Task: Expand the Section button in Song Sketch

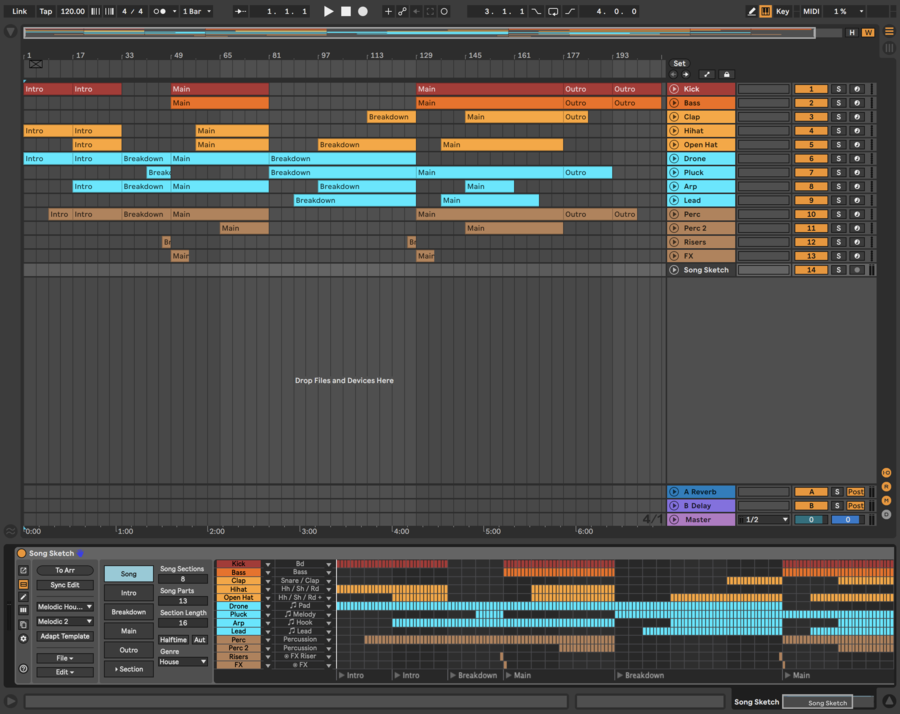Action: (129, 669)
